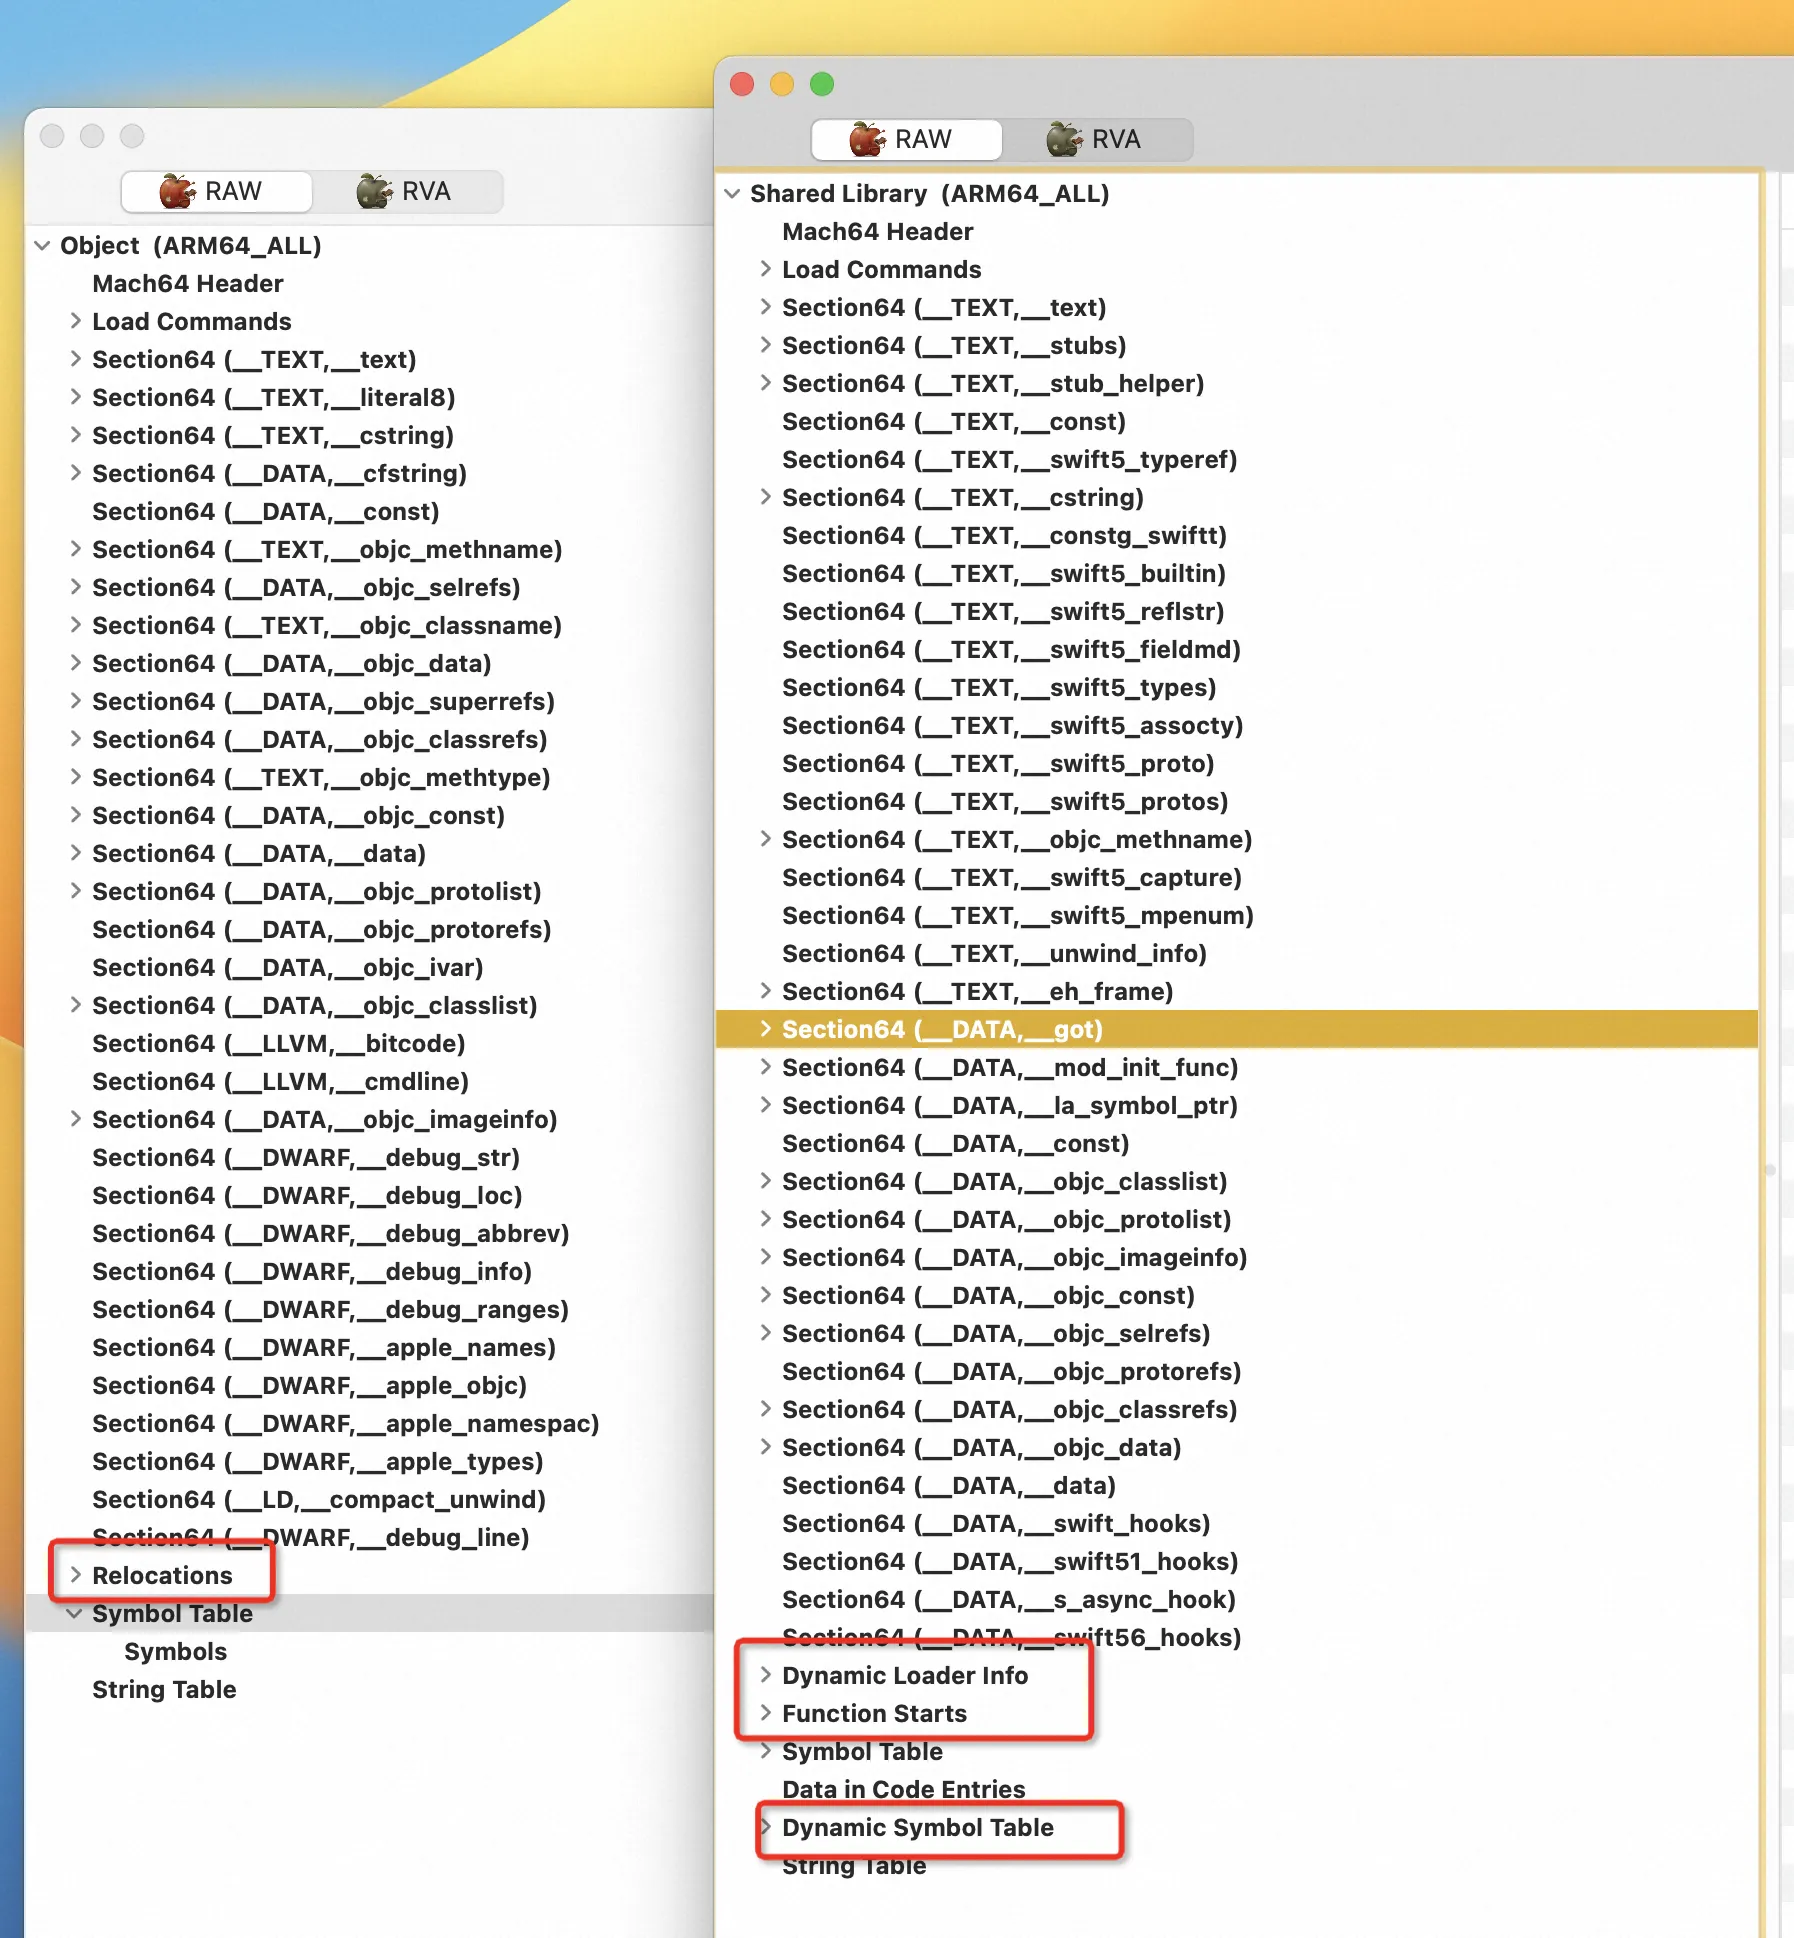Select Section64 (__TEXT,__constg_swiftt)

coord(1004,535)
